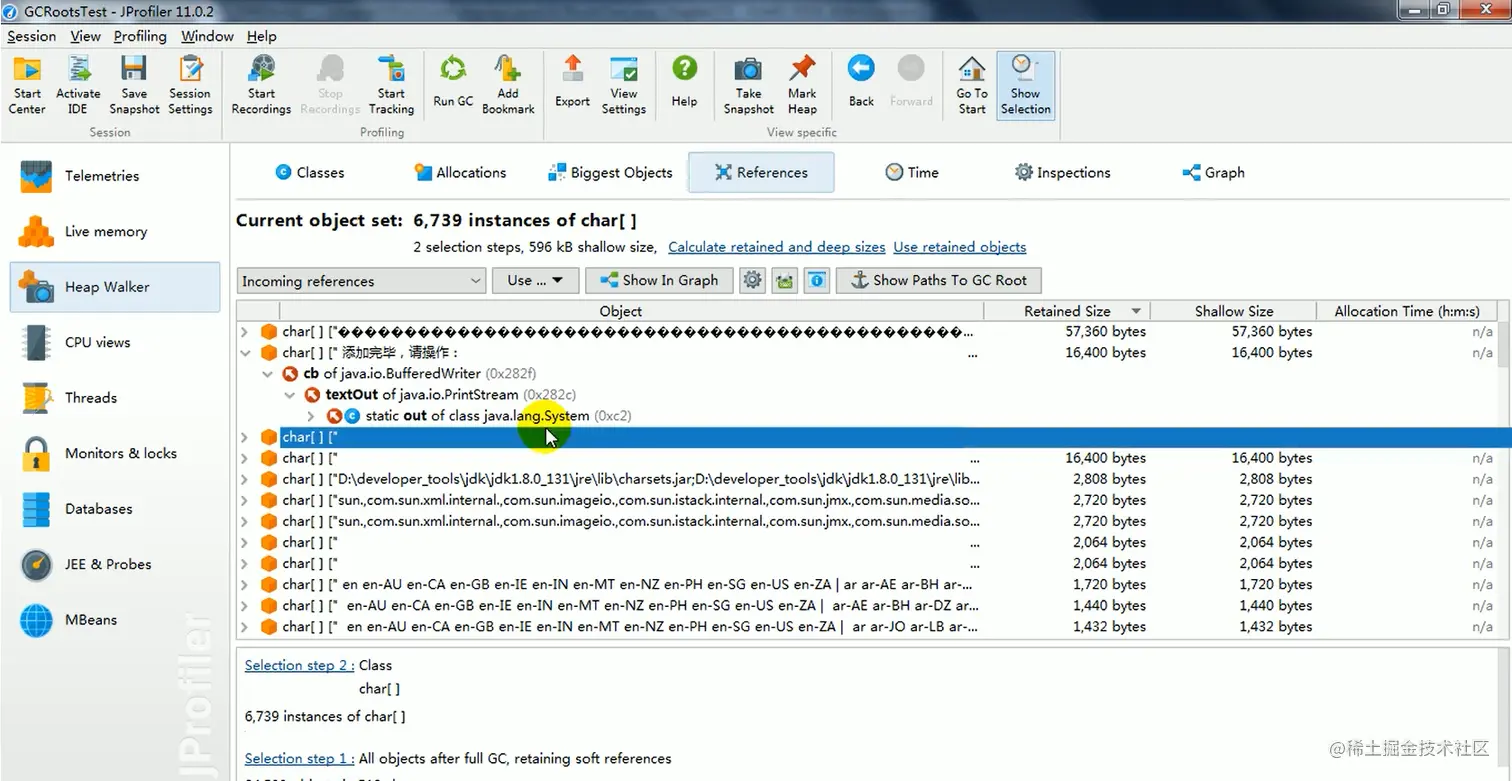This screenshot has width=1512, height=781.
Task: Click Take Snapshot camera icon
Action: 748,84
